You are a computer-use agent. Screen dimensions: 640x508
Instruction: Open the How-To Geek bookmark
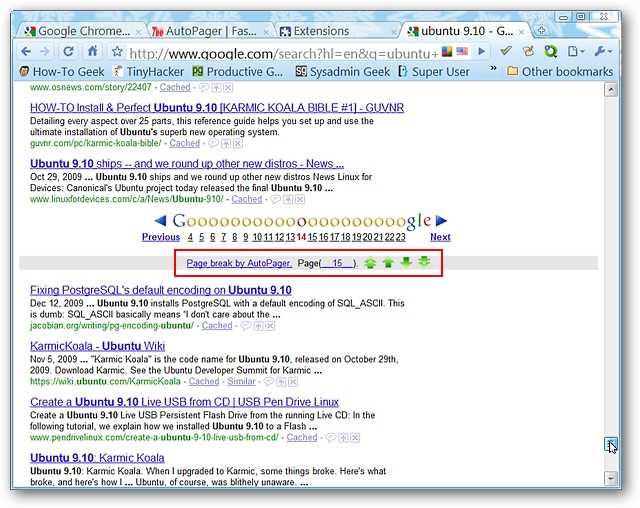62,72
